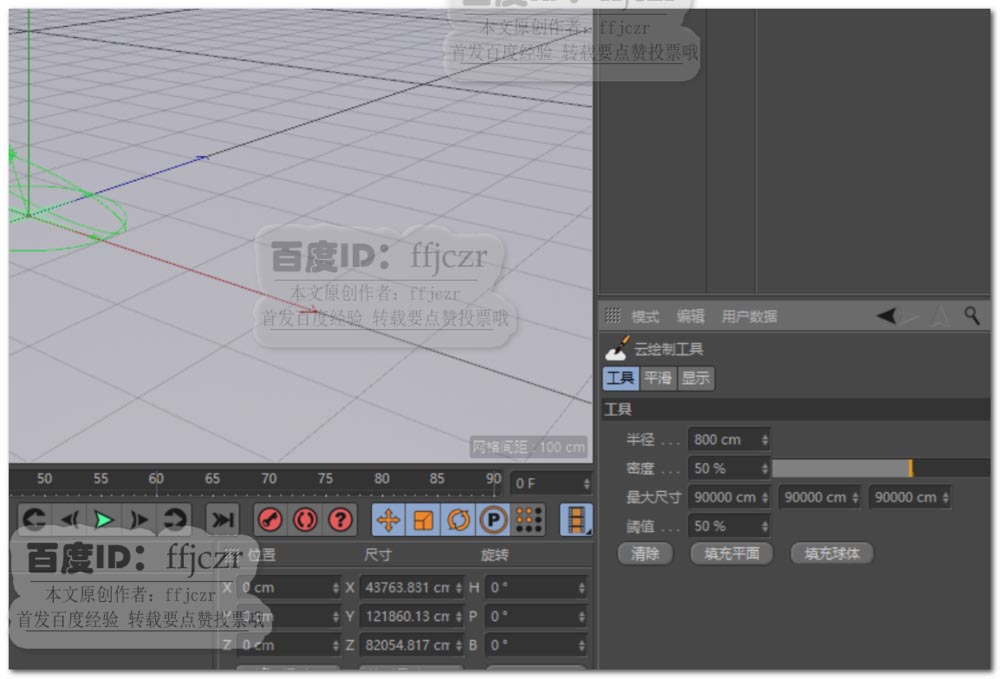Click the up arrow icon in attributes header
Image resolution: width=1000 pixels, height=679 pixels.
tap(939, 316)
